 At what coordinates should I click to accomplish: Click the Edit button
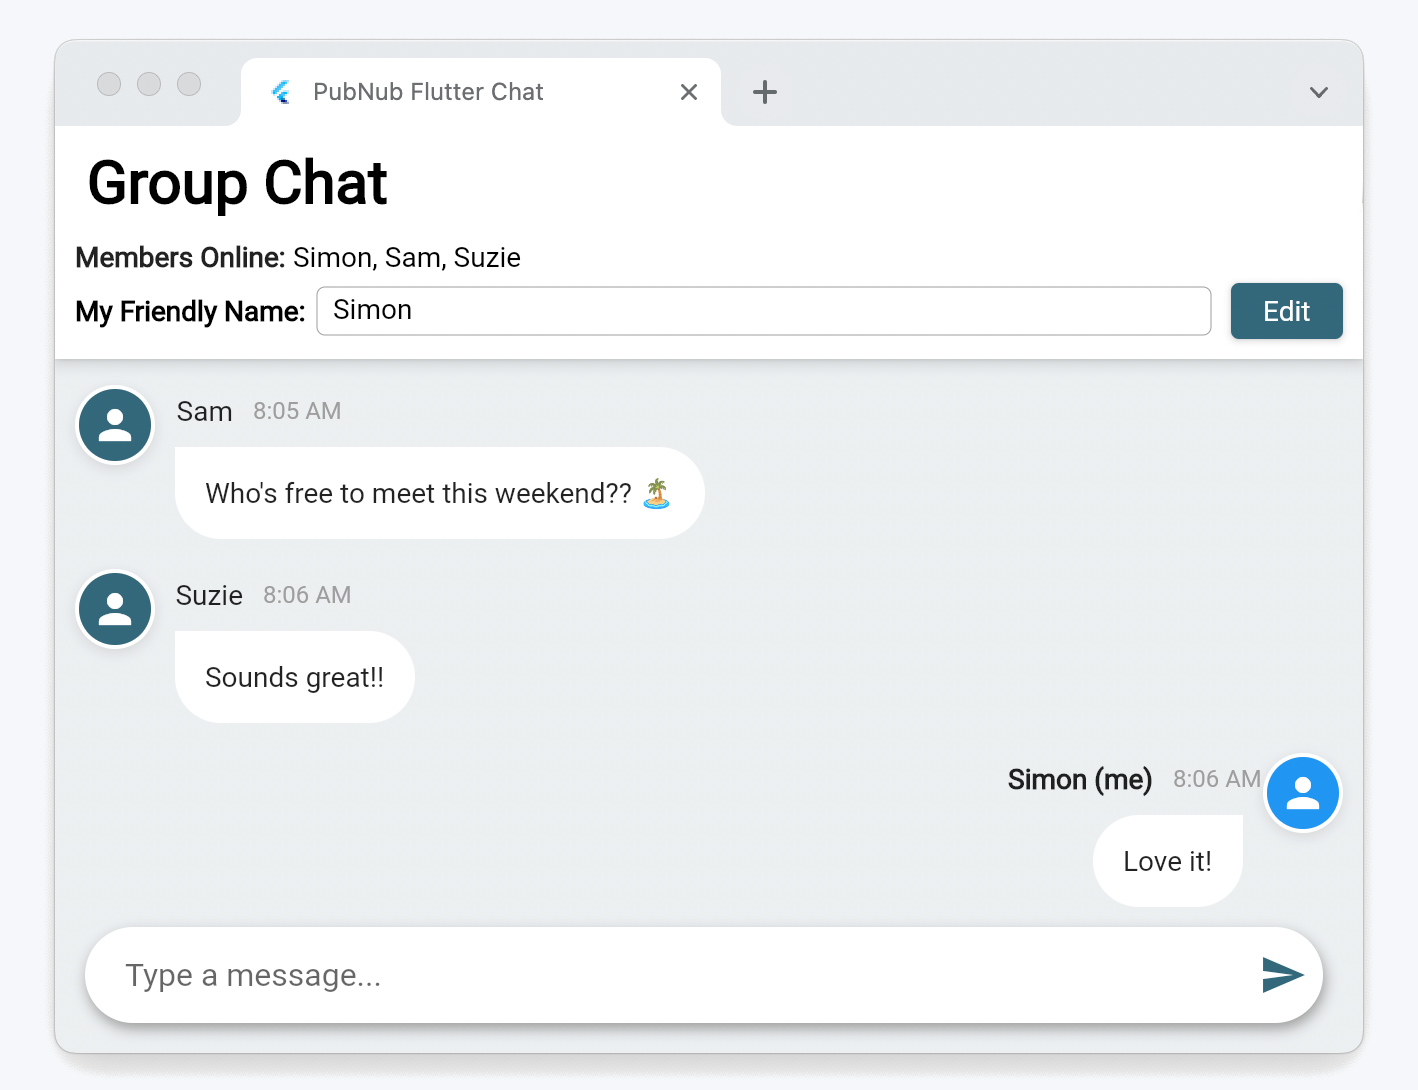pyautogui.click(x=1286, y=311)
